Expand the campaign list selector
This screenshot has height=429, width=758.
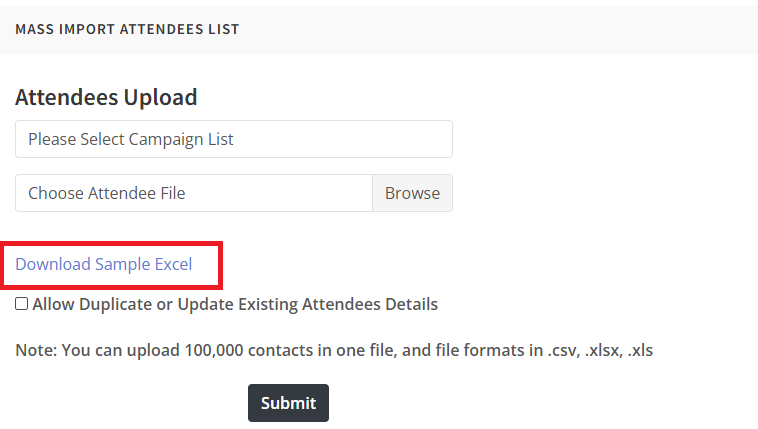coord(233,140)
